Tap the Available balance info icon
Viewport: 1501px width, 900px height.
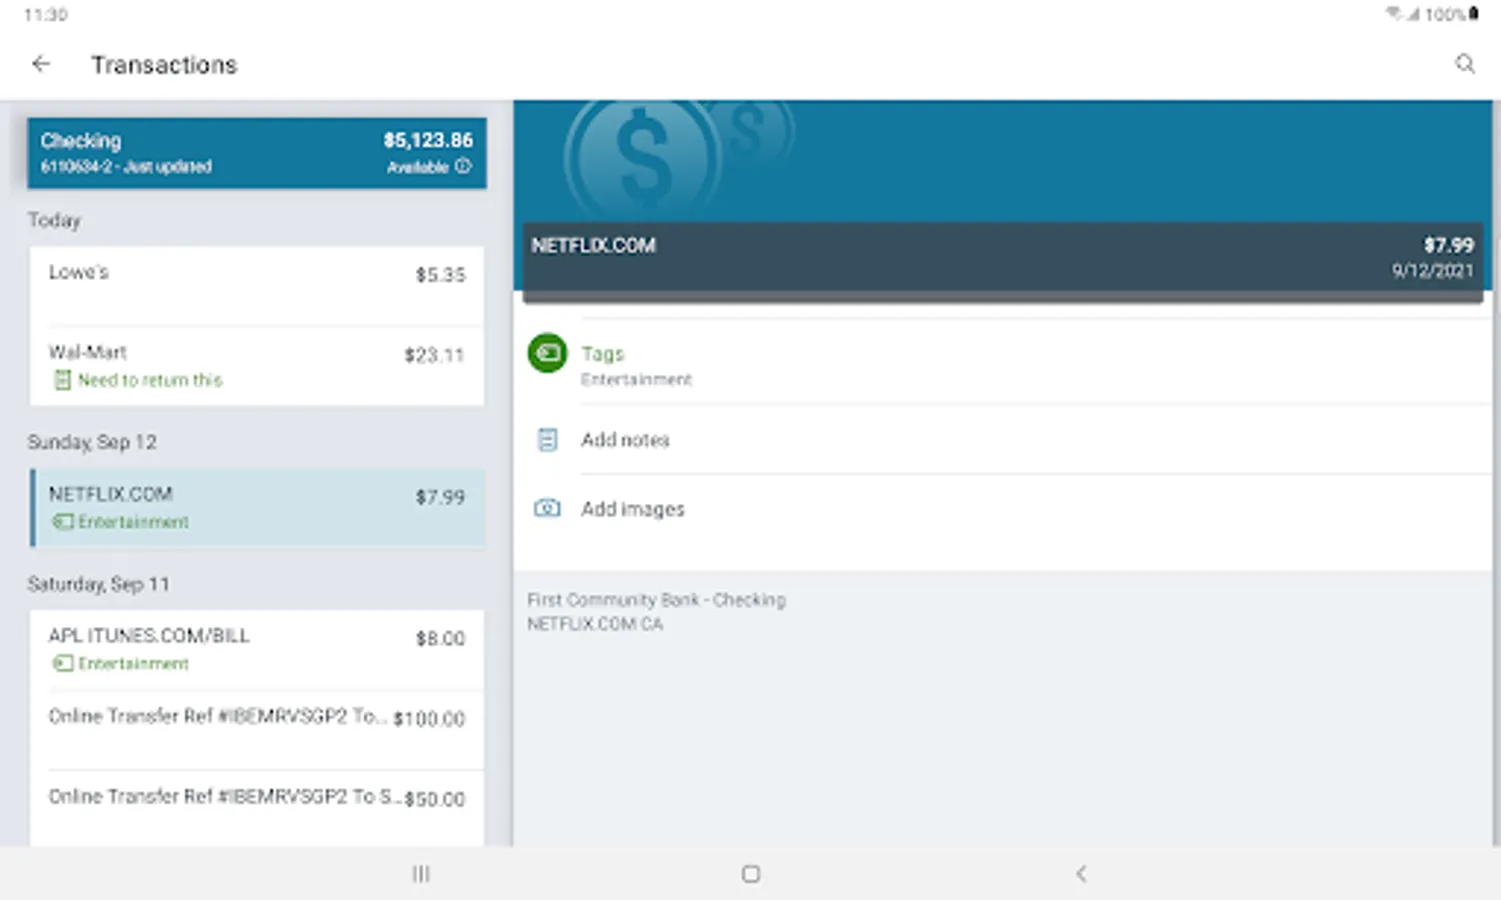[463, 166]
